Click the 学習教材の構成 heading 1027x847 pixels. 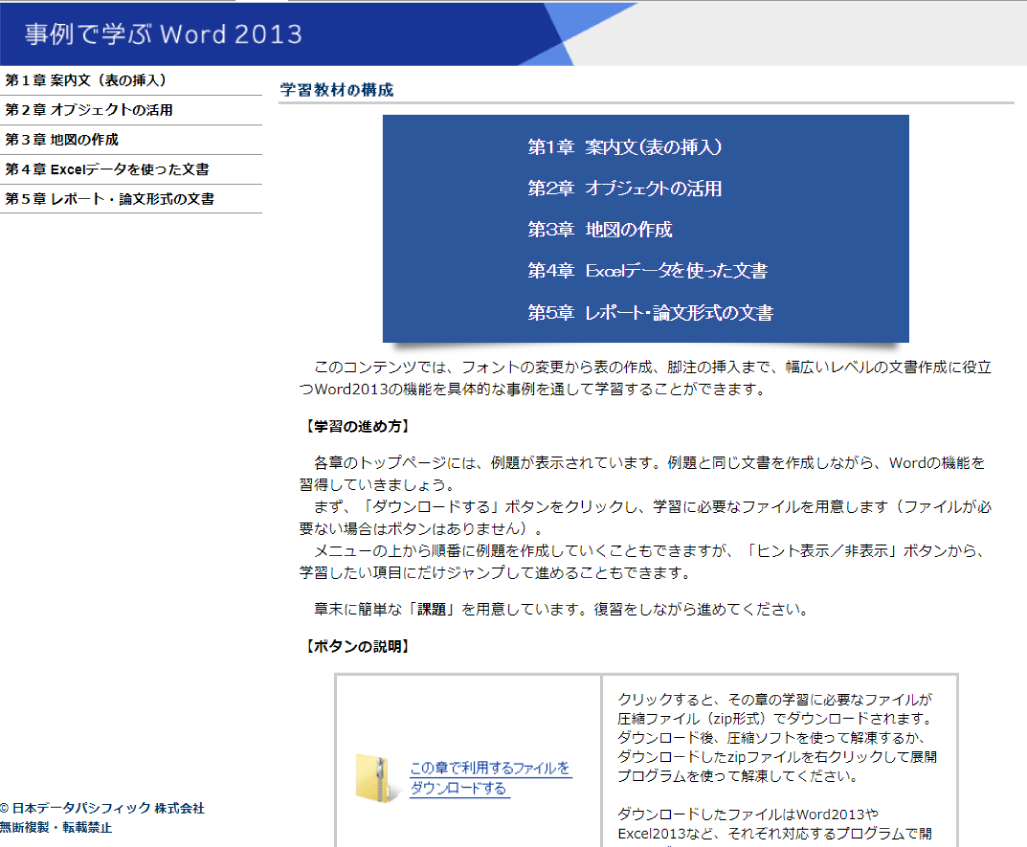pyautogui.click(x=337, y=90)
